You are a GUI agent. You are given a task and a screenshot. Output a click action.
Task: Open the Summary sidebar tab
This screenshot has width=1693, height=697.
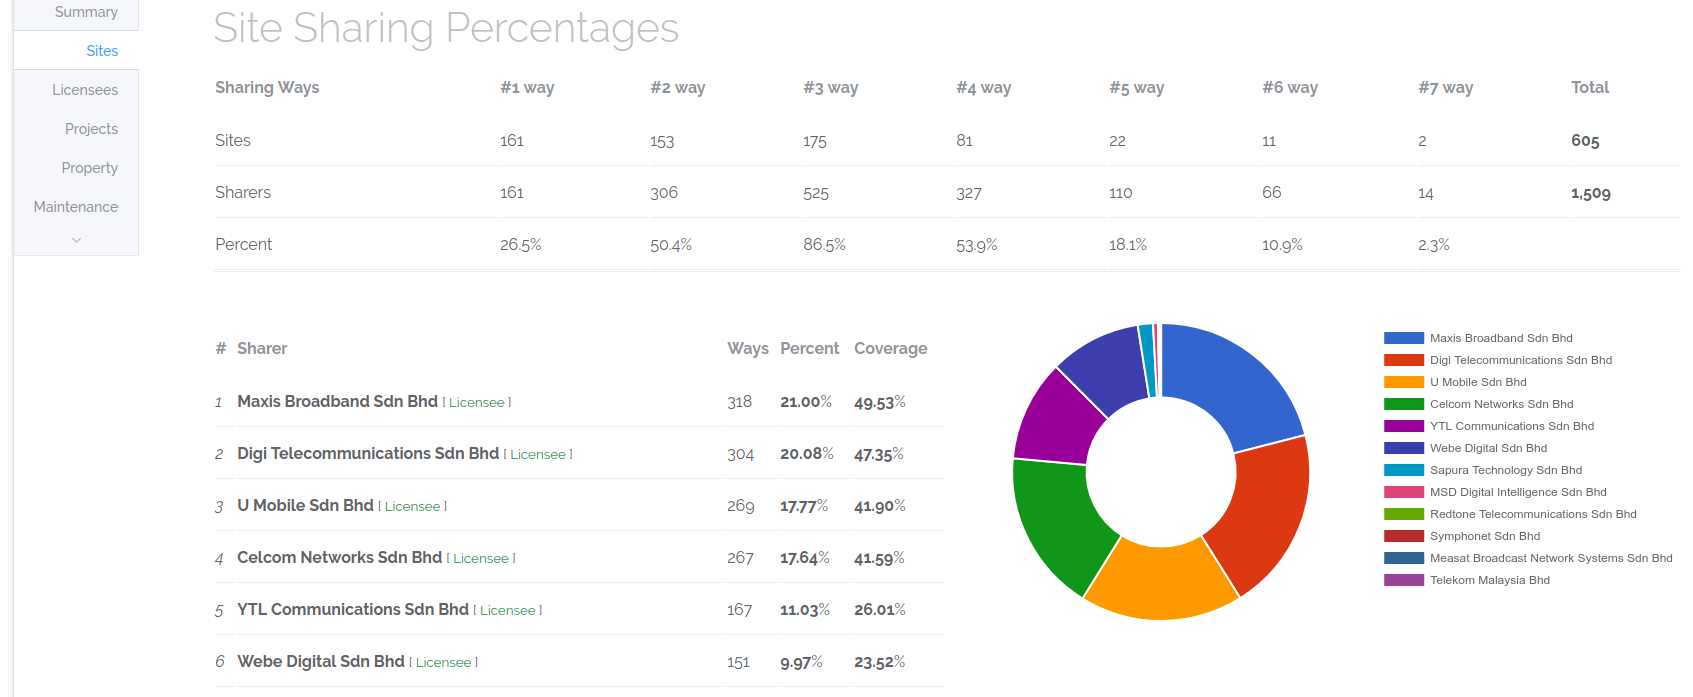[86, 12]
